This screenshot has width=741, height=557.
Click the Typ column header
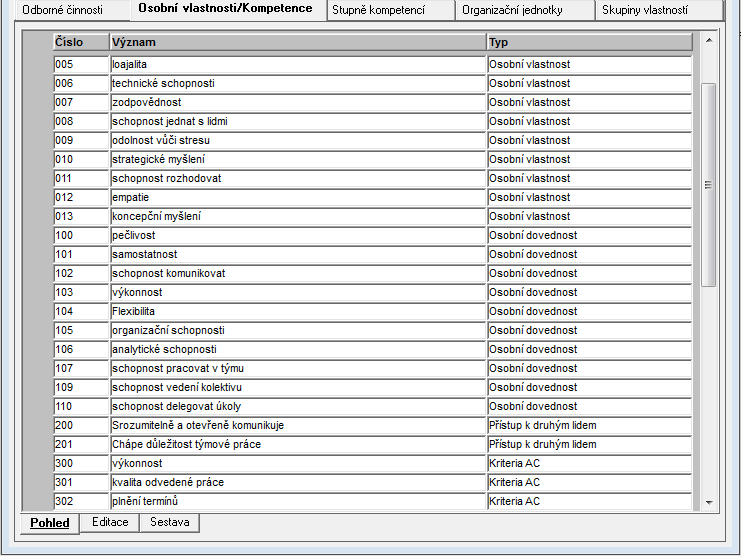590,42
